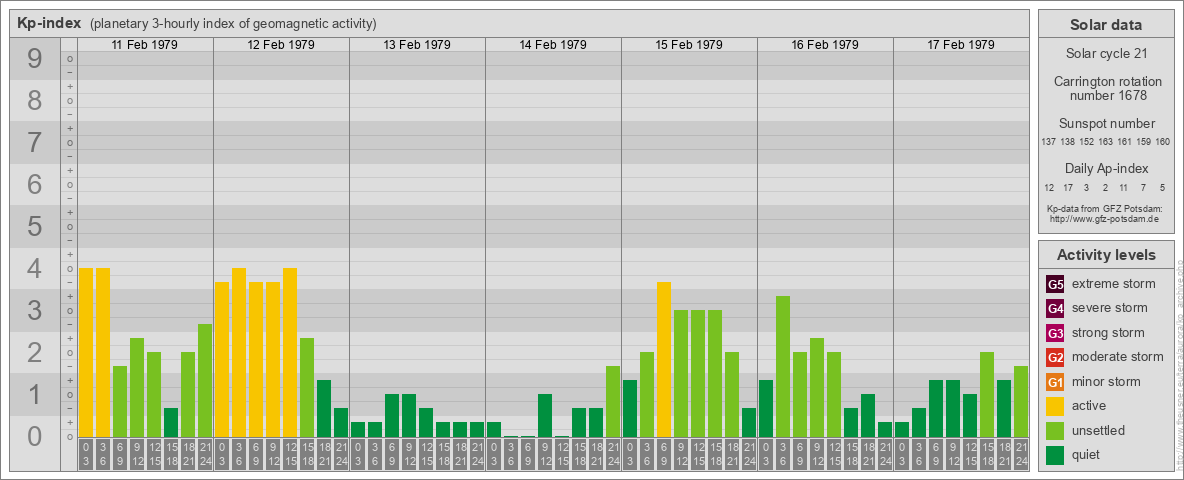Click the Kp axis label 5

pos(35,226)
